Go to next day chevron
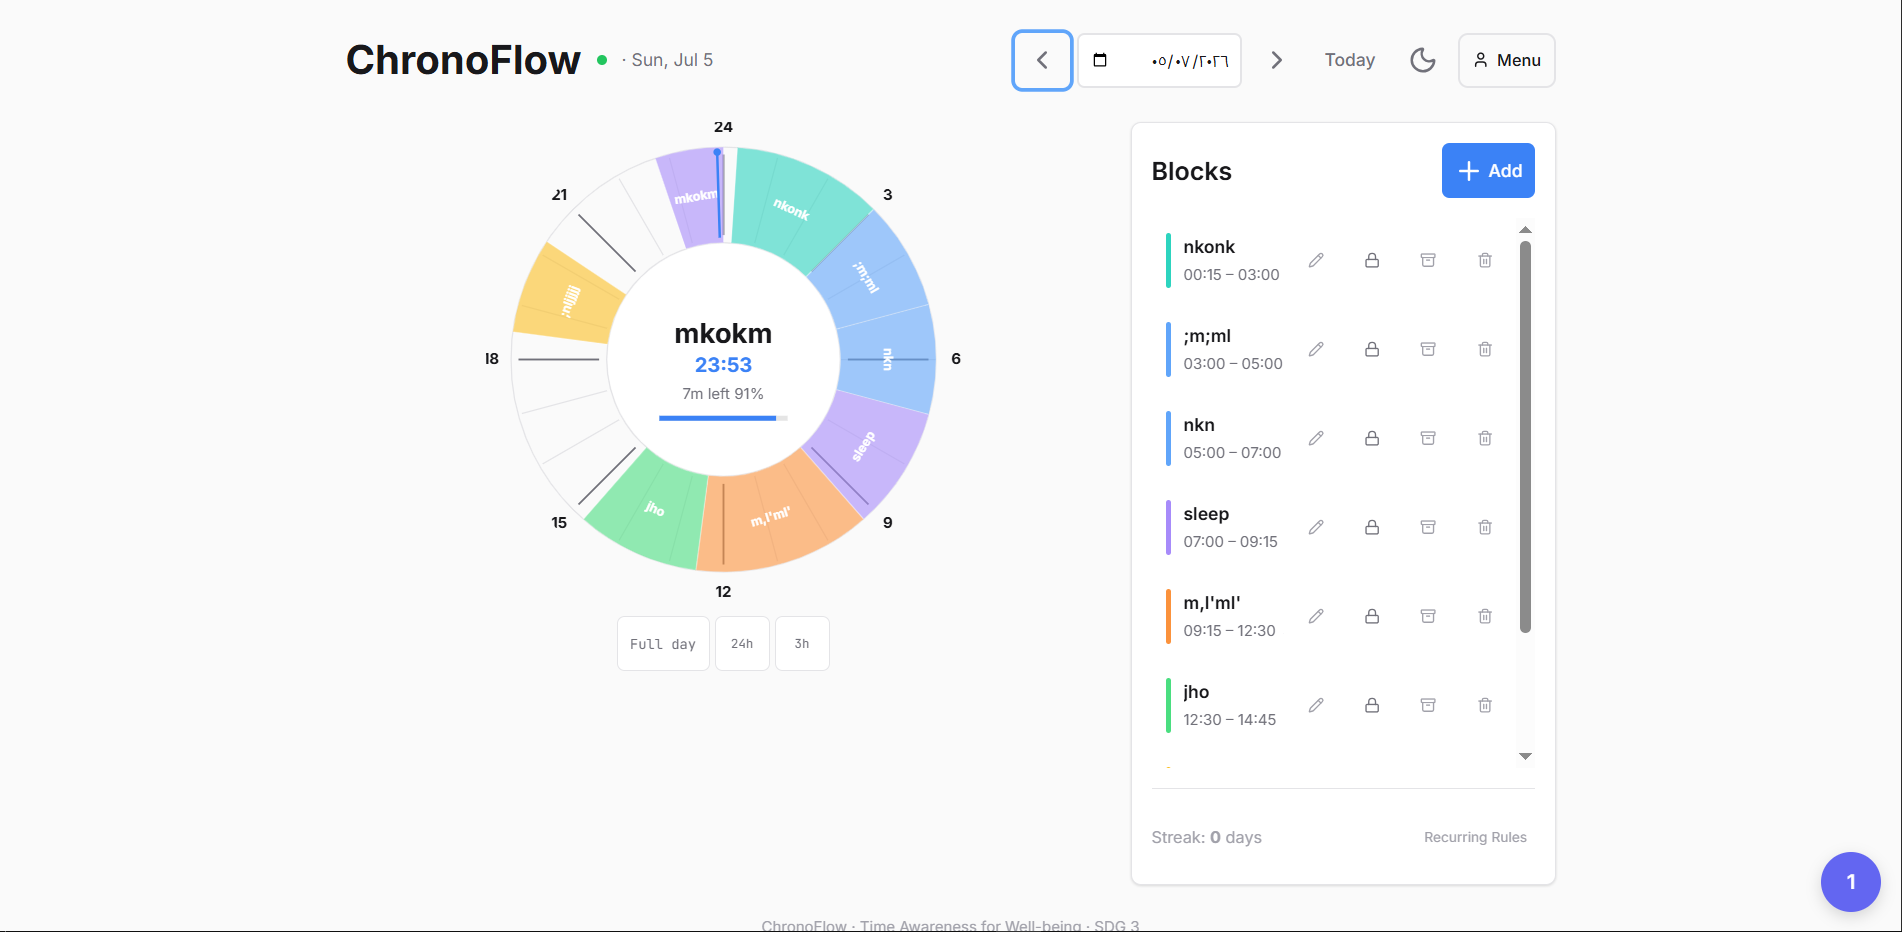Screen dimensions: 1902x932 1276,60
